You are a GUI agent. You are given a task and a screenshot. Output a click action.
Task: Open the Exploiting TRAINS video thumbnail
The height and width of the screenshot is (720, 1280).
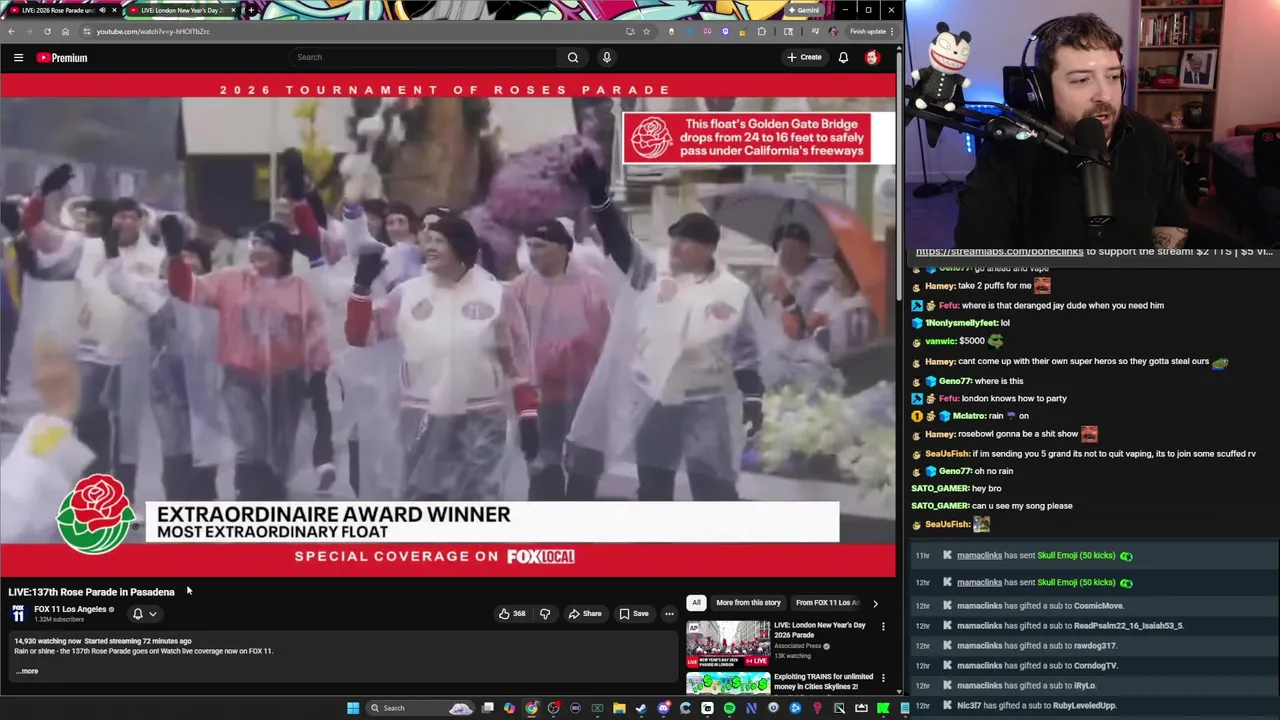click(x=728, y=684)
